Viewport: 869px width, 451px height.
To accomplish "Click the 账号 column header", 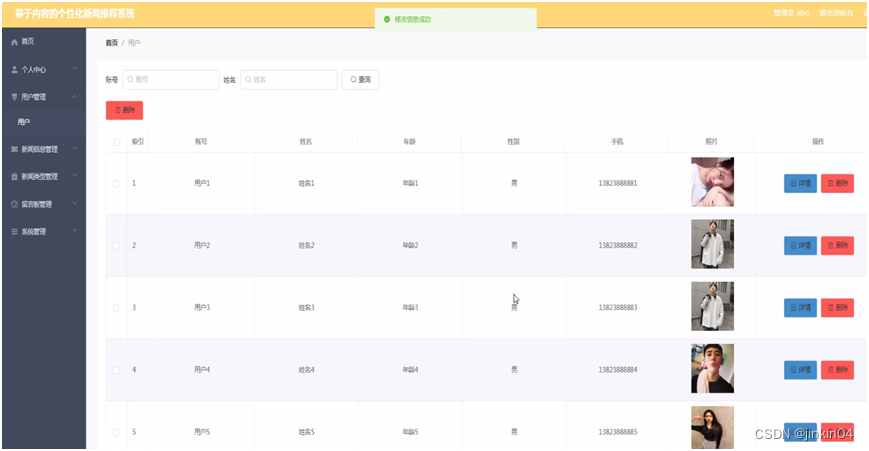I will [x=201, y=142].
